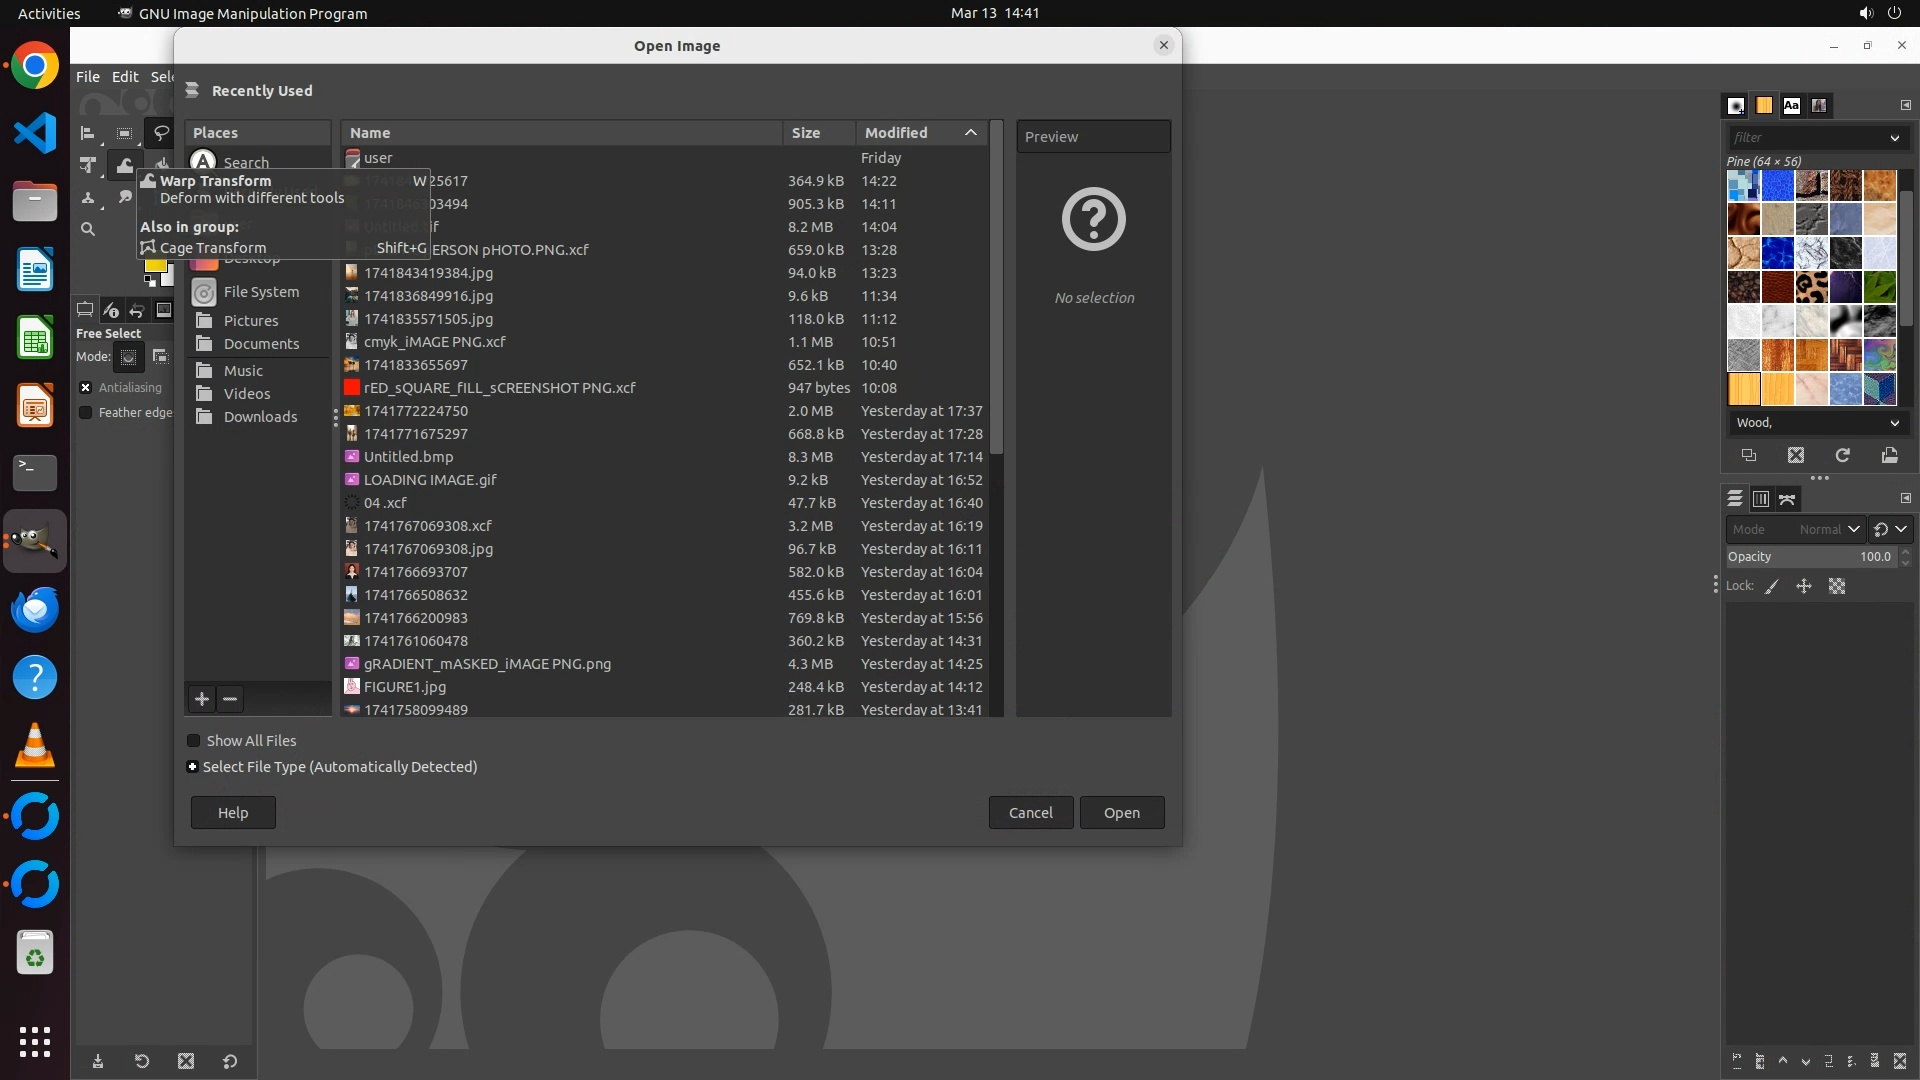The height and width of the screenshot is (1080, 1920).
Task: Refresh patterns with the reload icon
Action: point(1843,456)
